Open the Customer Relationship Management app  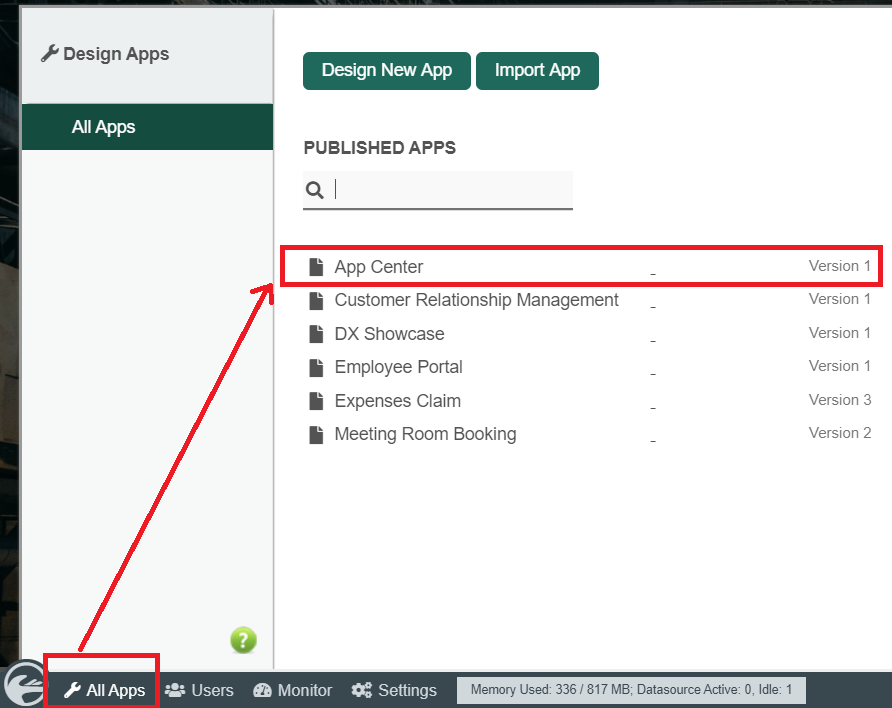476,300
